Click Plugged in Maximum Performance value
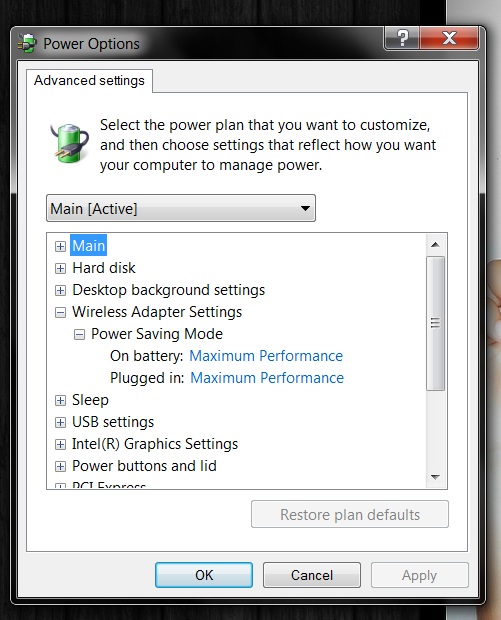 [267, 378]
